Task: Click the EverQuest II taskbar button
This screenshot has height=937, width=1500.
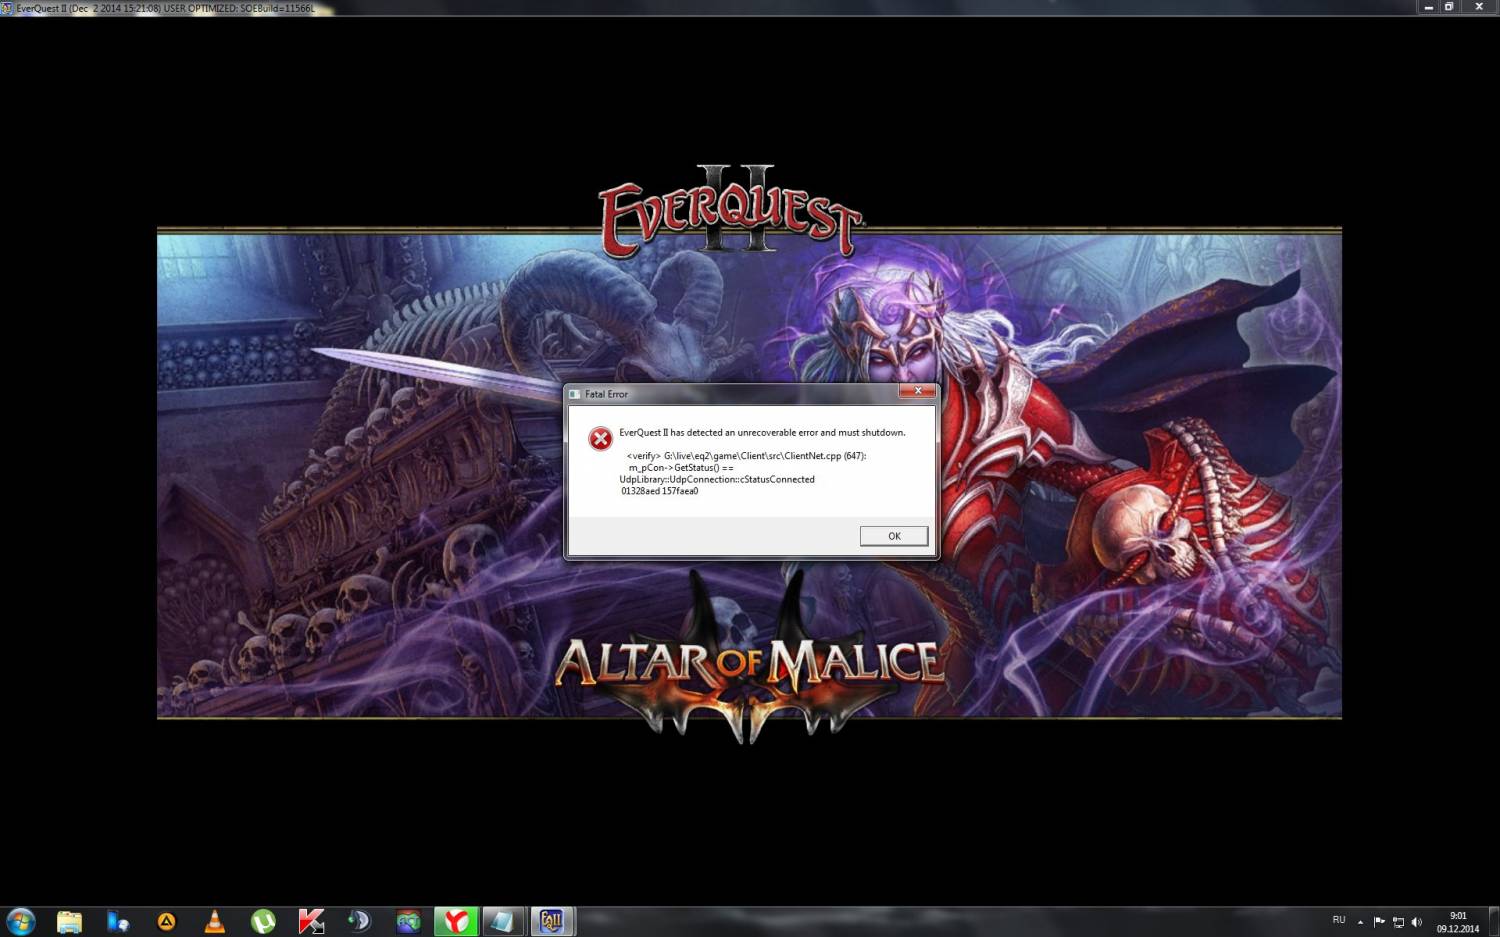Action: (552, 921)
